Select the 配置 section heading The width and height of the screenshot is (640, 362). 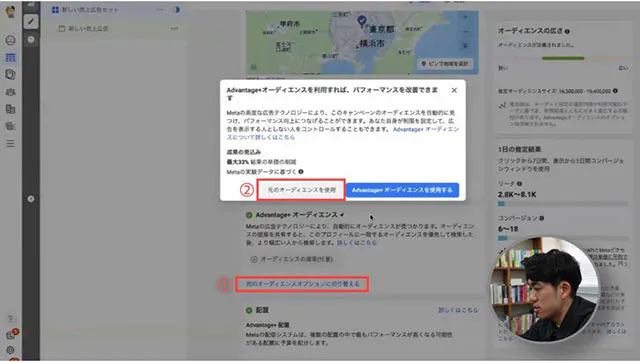(262, 310)
